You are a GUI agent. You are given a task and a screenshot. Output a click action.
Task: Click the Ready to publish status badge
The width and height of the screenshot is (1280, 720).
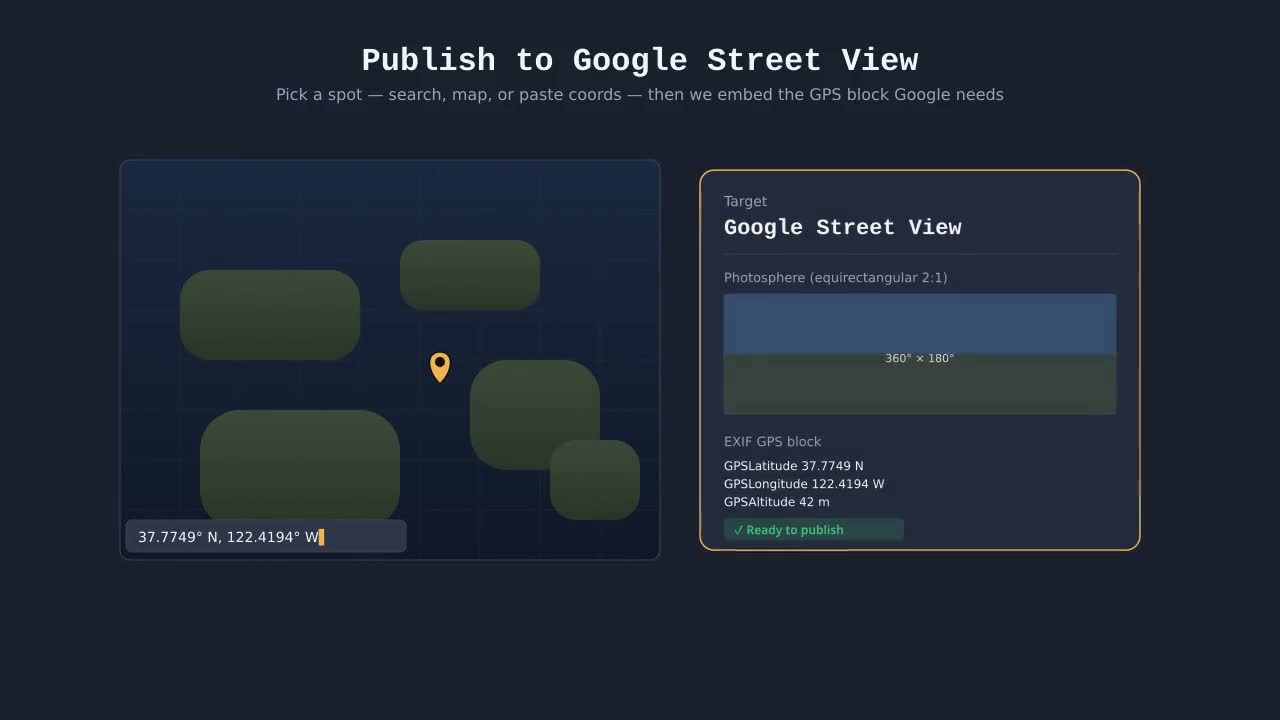(814, 530)
